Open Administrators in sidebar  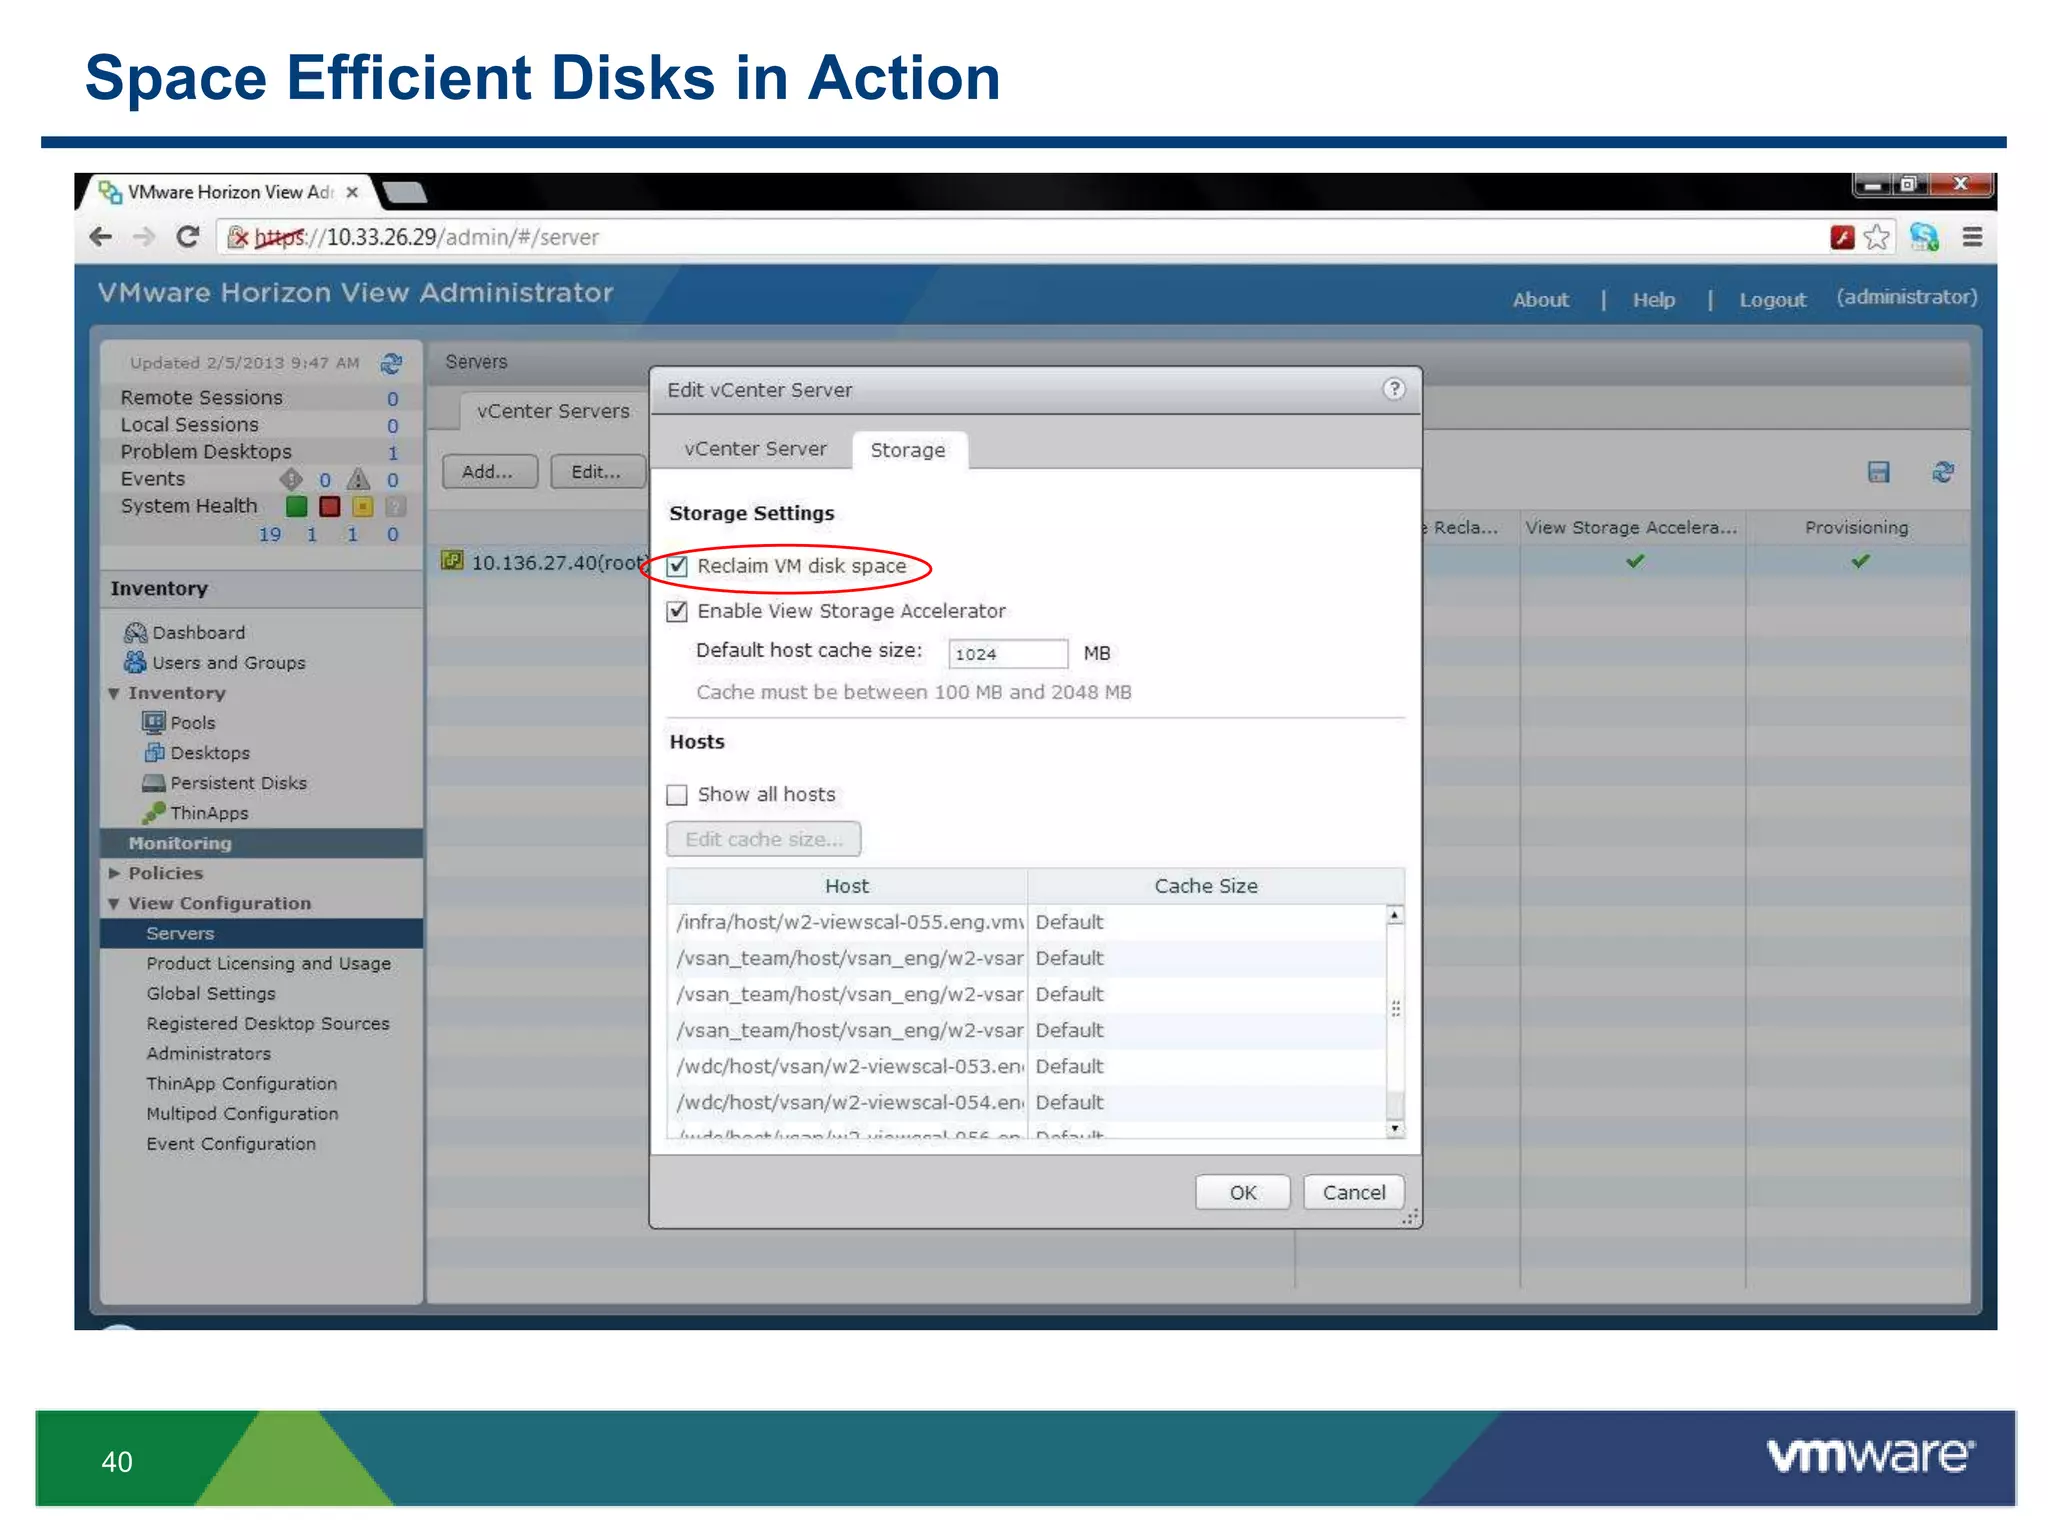[208, 1053]
